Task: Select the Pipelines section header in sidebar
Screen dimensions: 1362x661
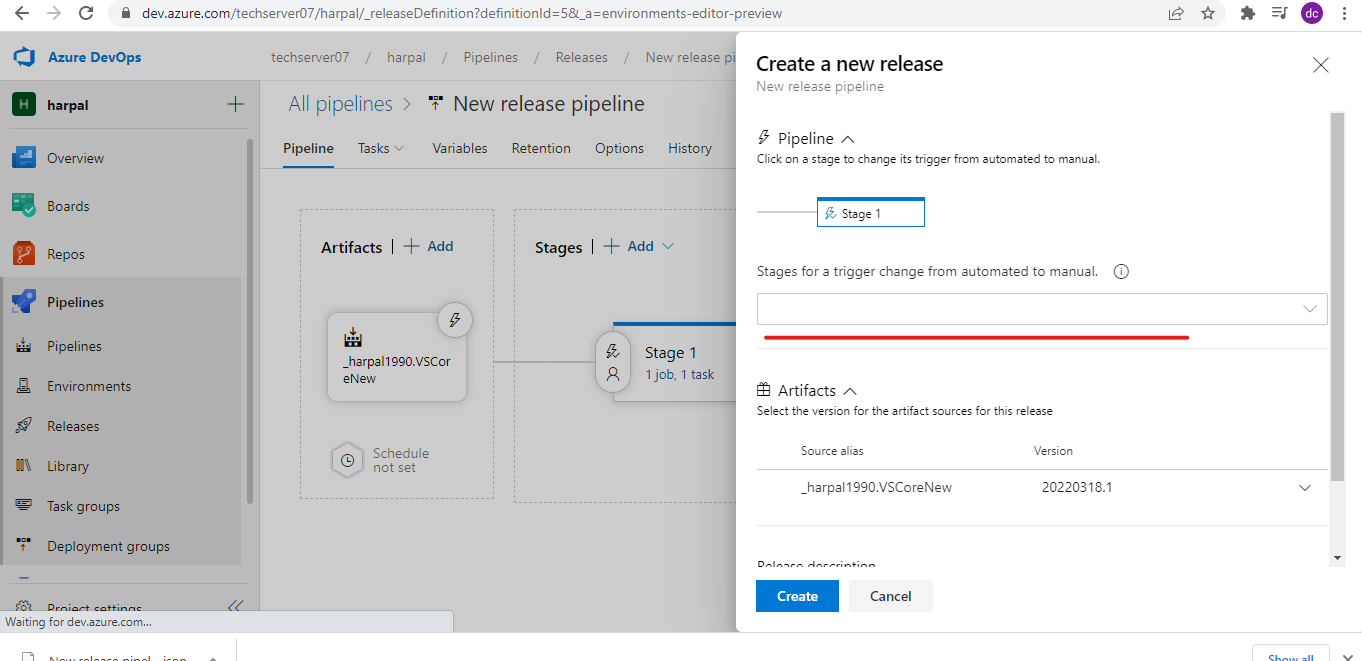Action: 75,302
